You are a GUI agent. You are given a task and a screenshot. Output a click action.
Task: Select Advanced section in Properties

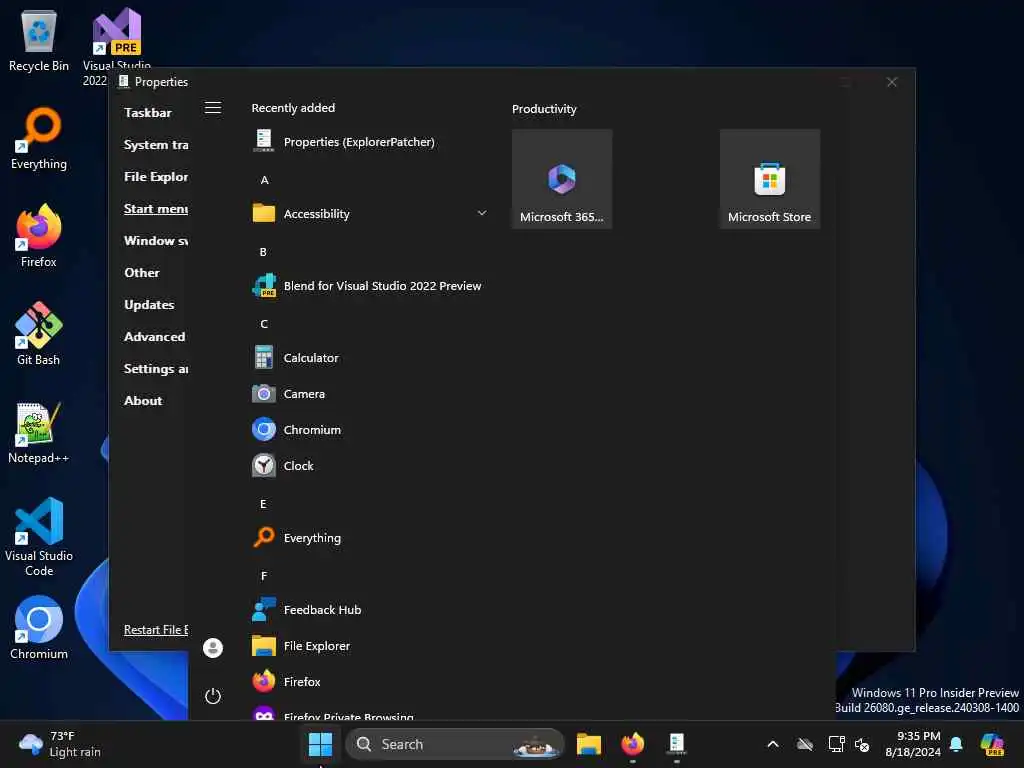(155, 336)
